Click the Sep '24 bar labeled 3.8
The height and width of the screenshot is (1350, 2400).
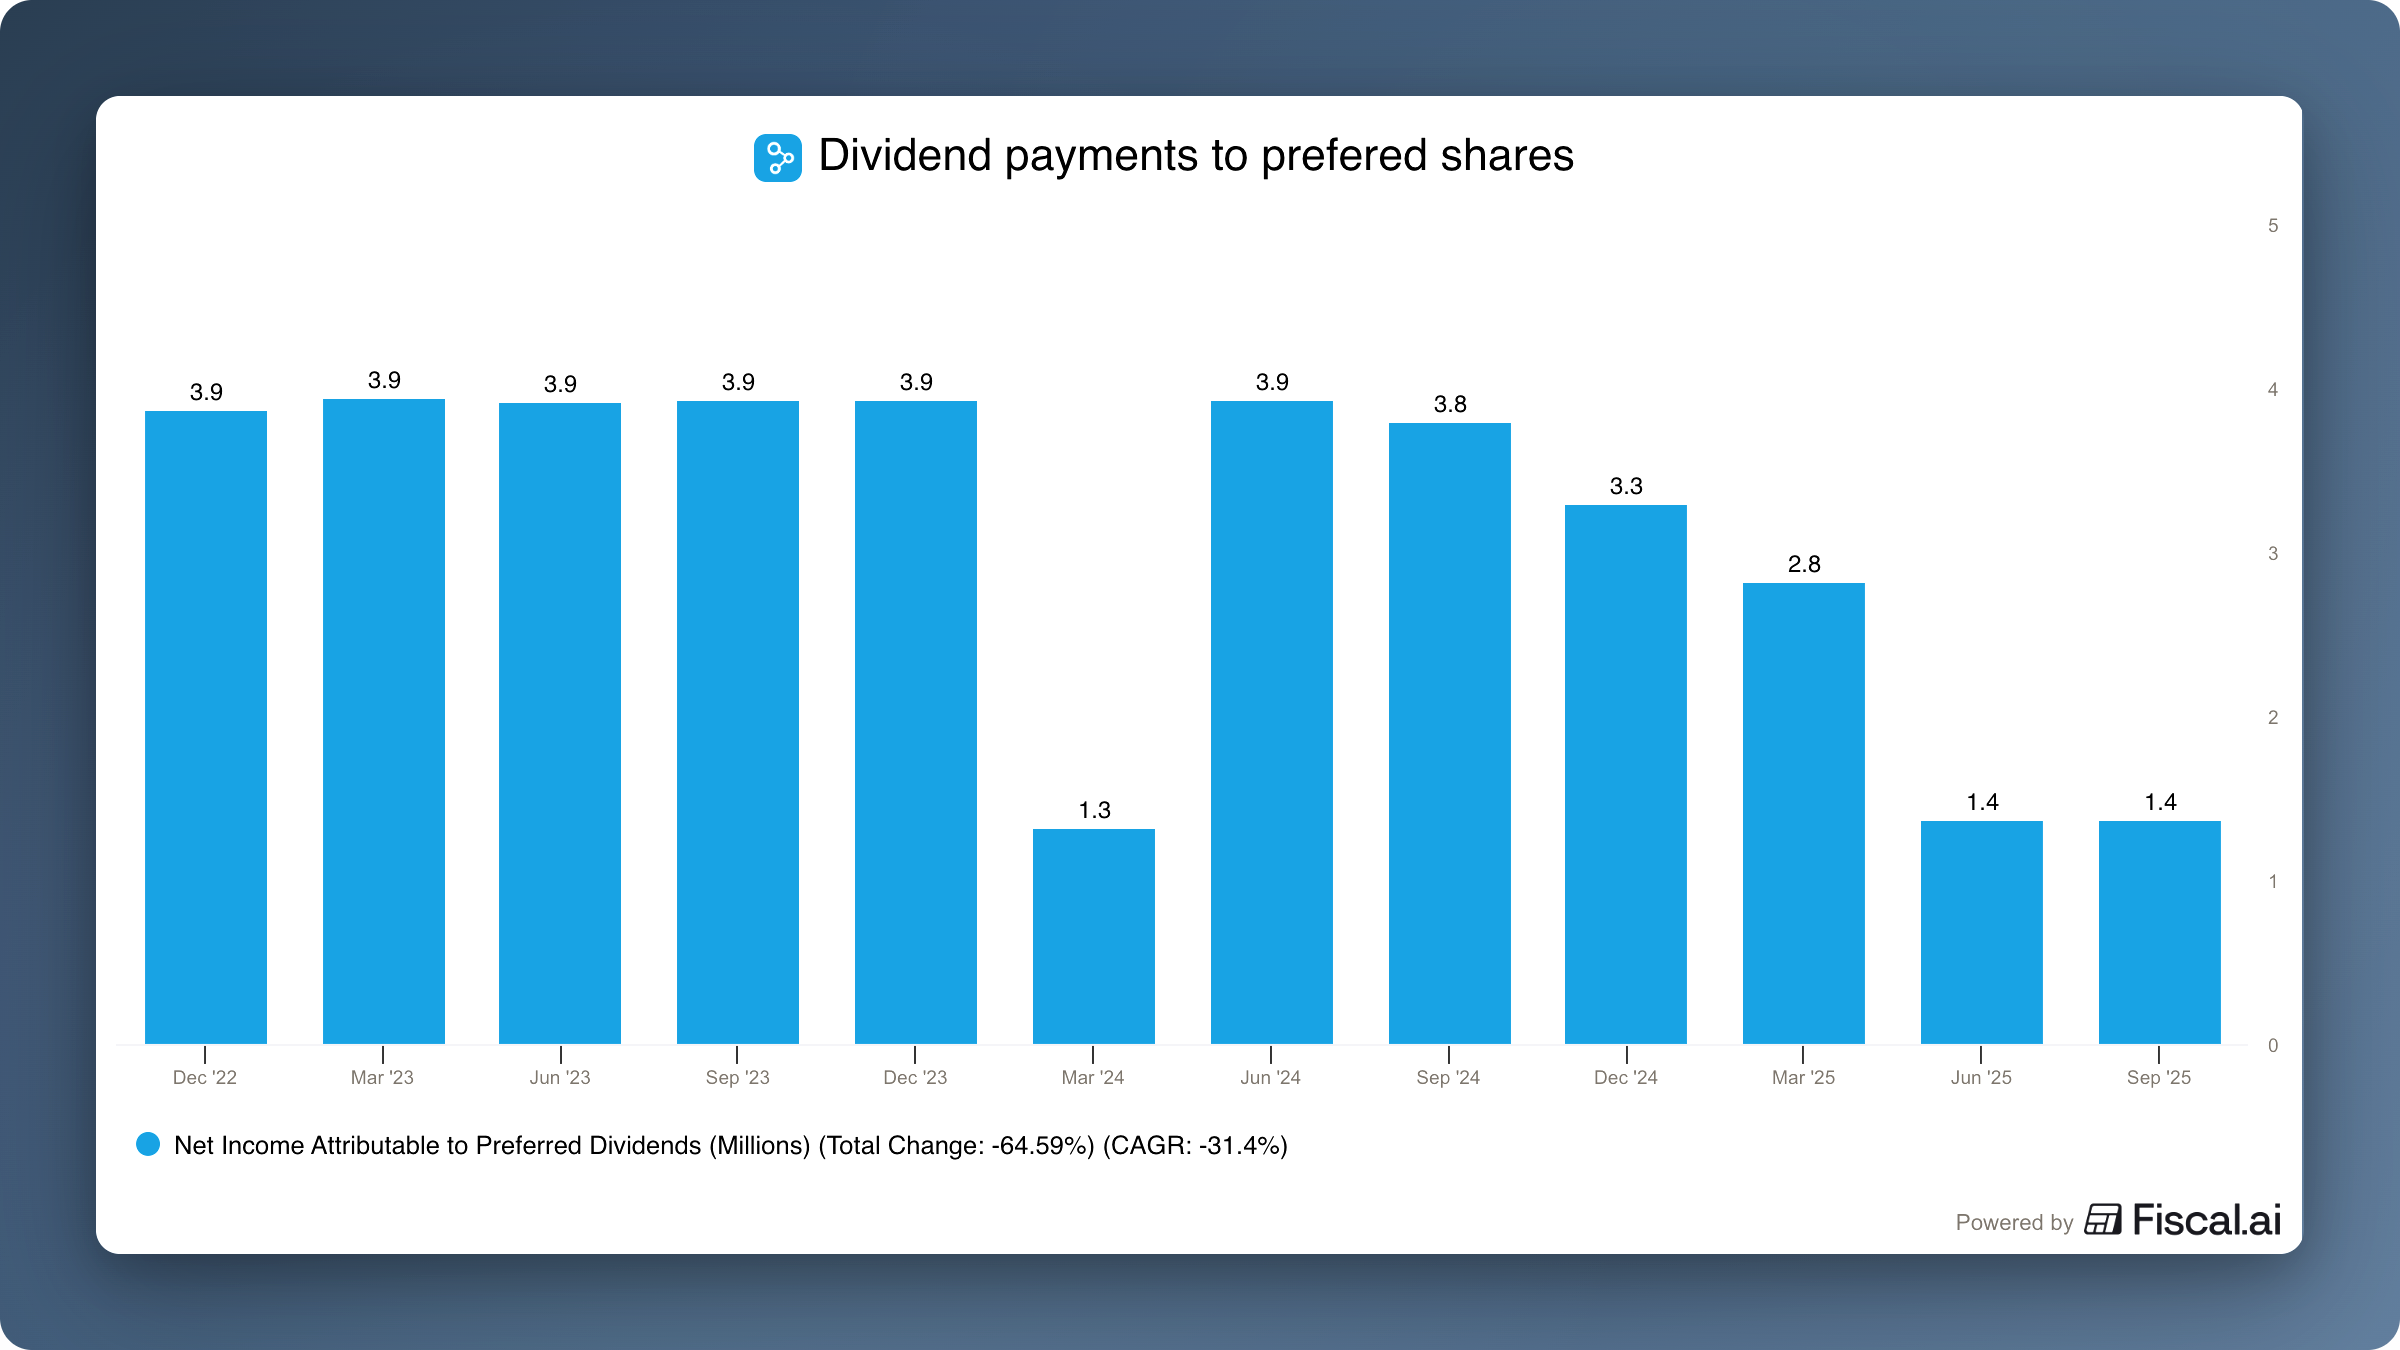tap(1450, 733)
